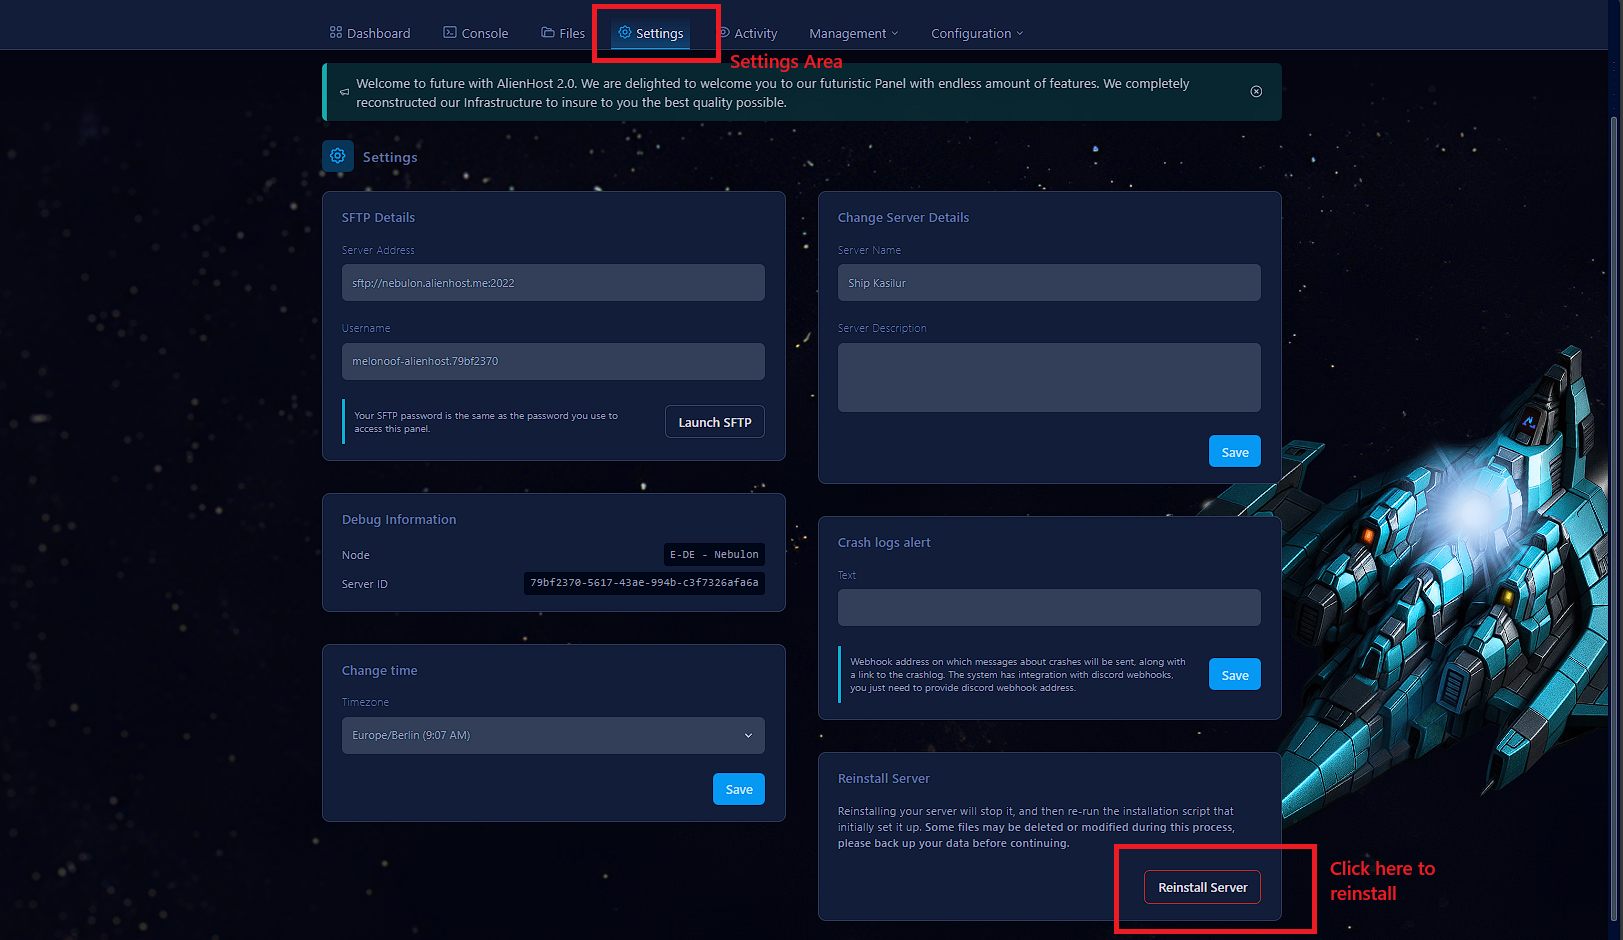The height and width of the screenshot is (940, 1623).
Task: Click the Server Description text area
Action: 1049,377
